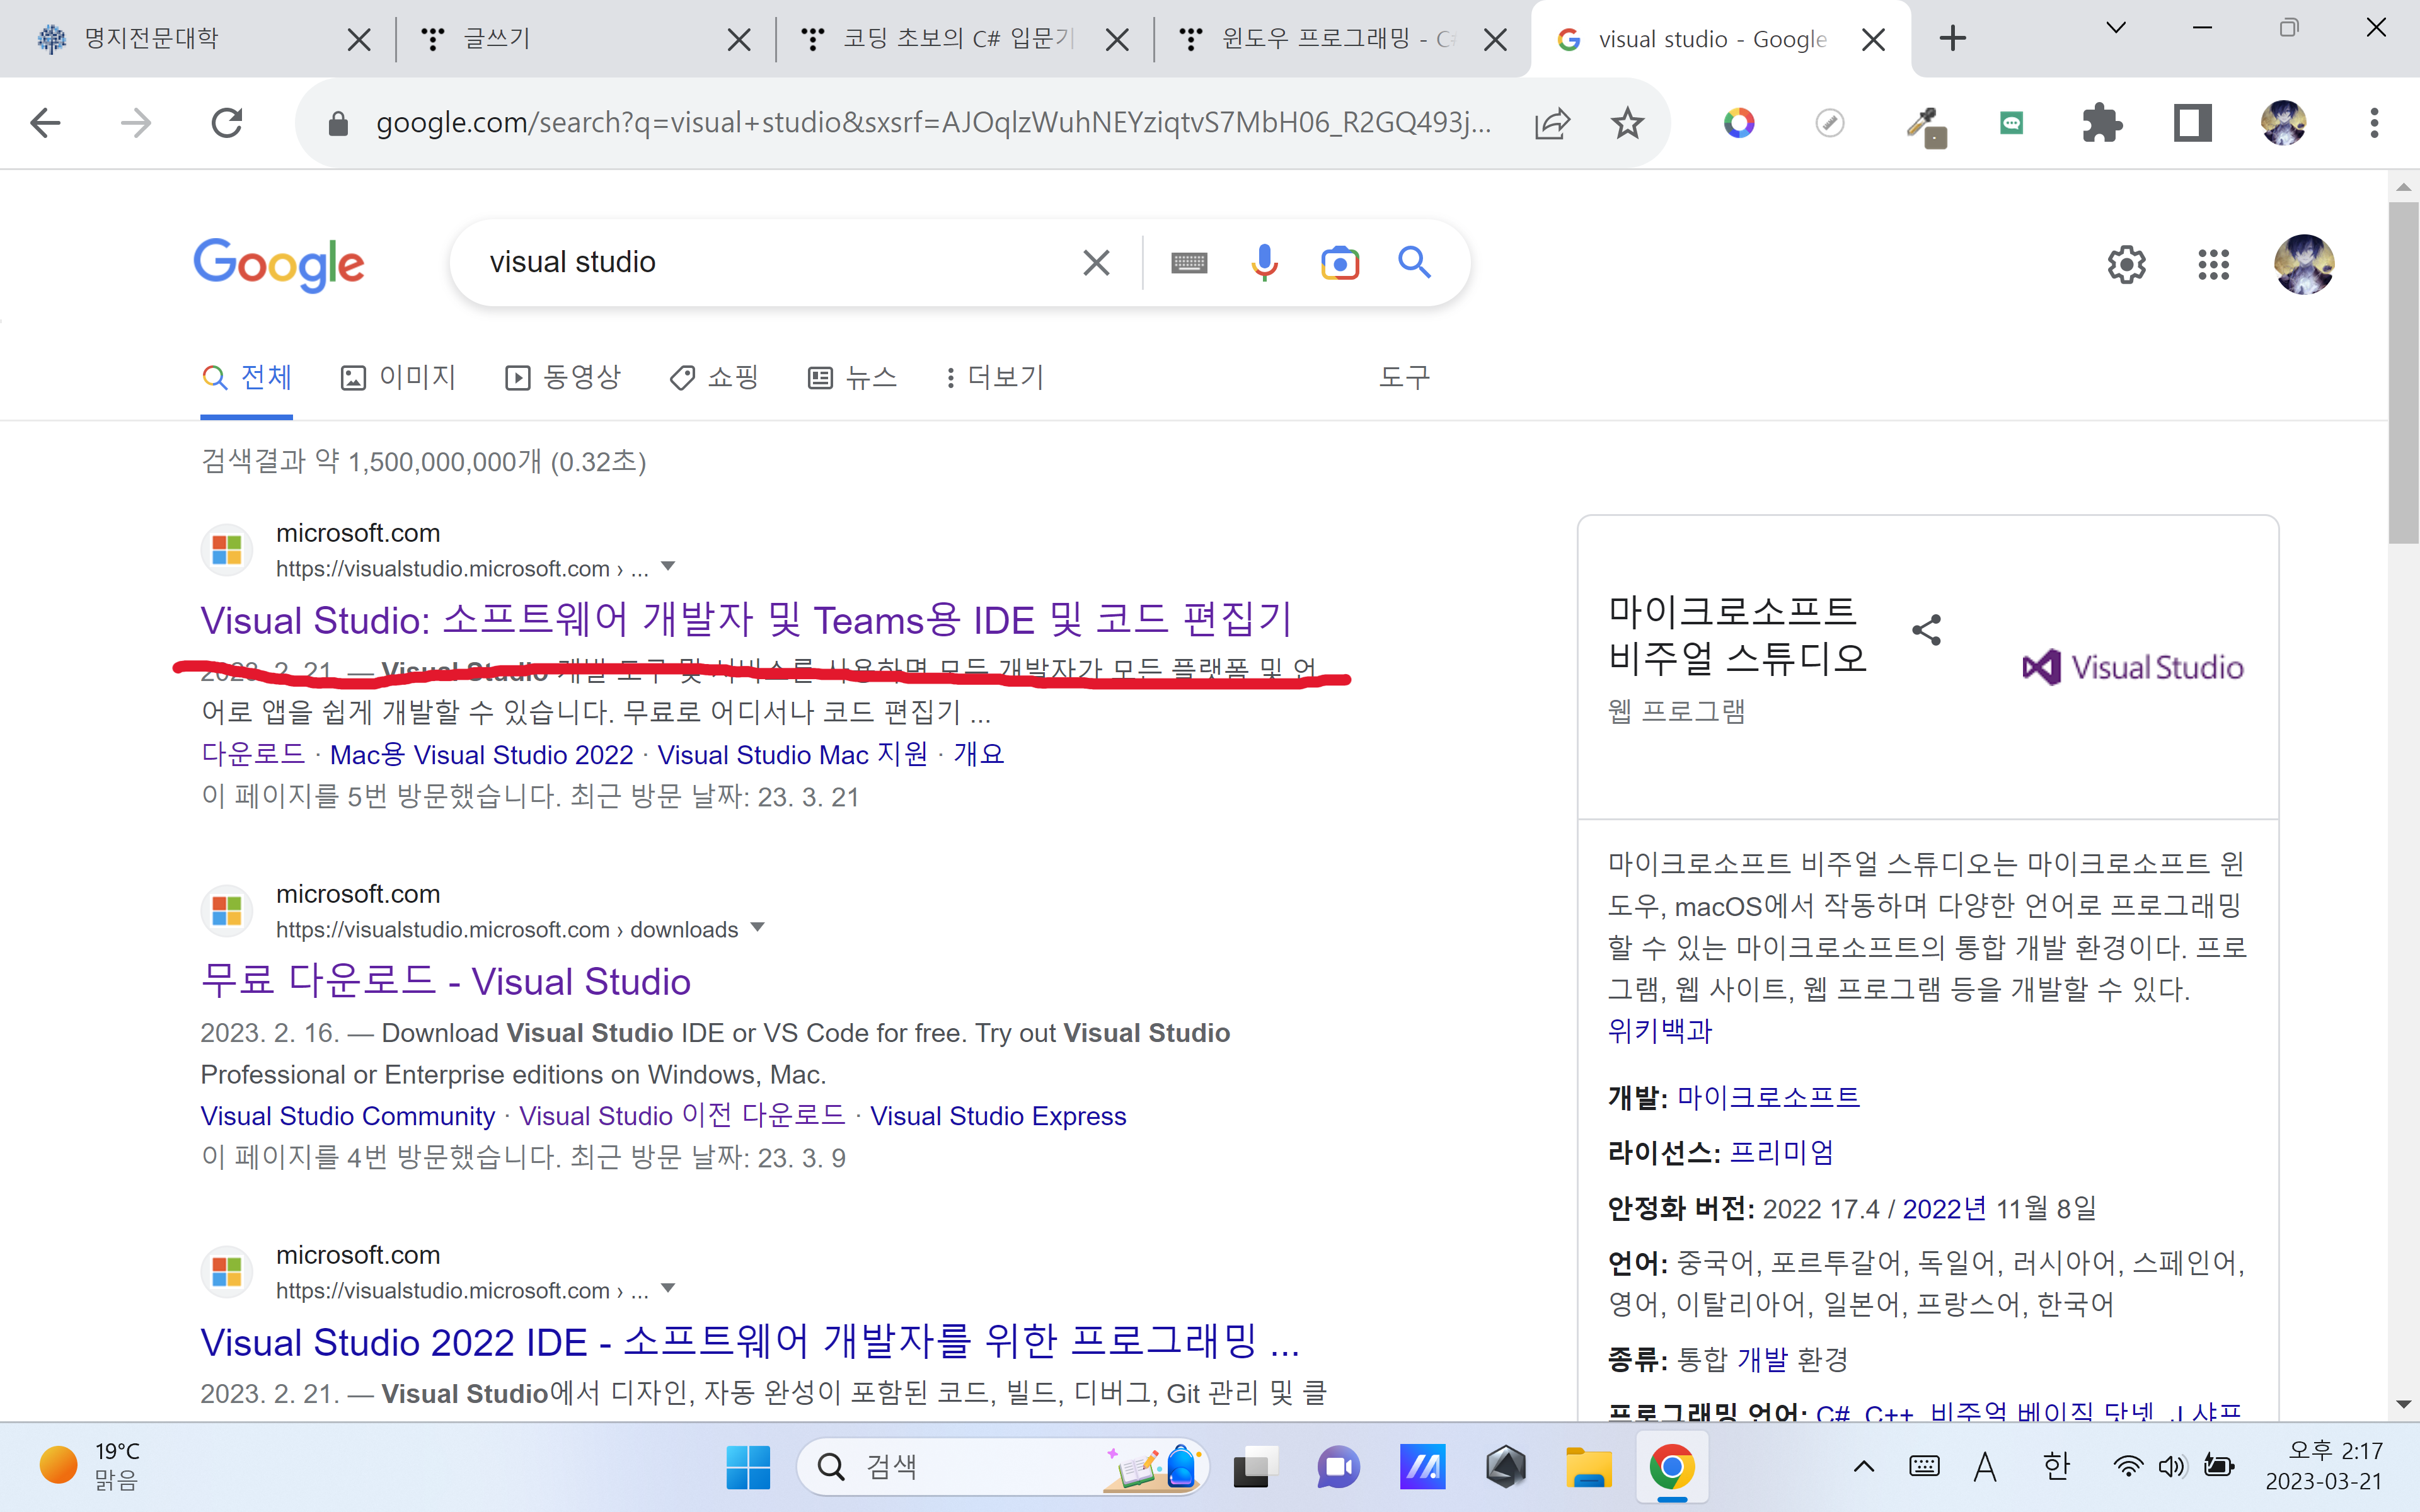Open the 프리미엄 license link

click(x=1781, y=1153)
